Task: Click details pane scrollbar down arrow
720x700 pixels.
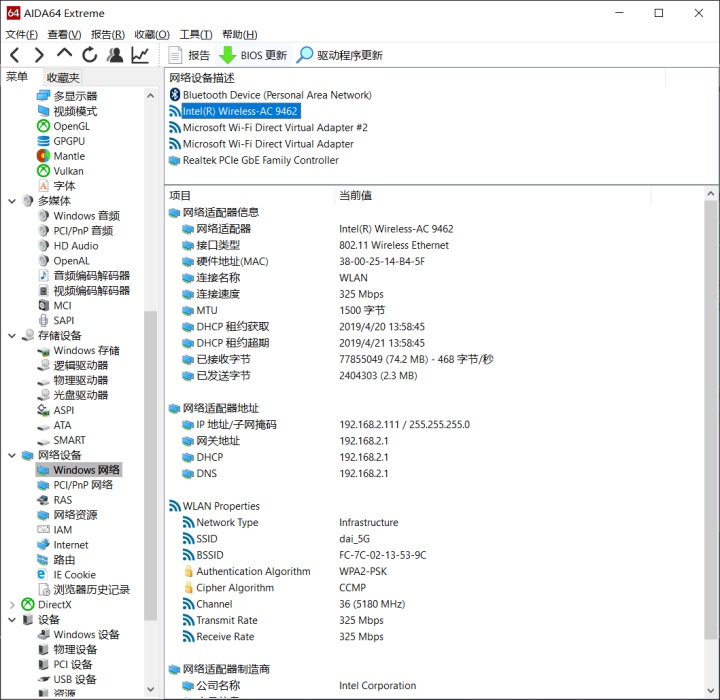Action: coord(711,690)
